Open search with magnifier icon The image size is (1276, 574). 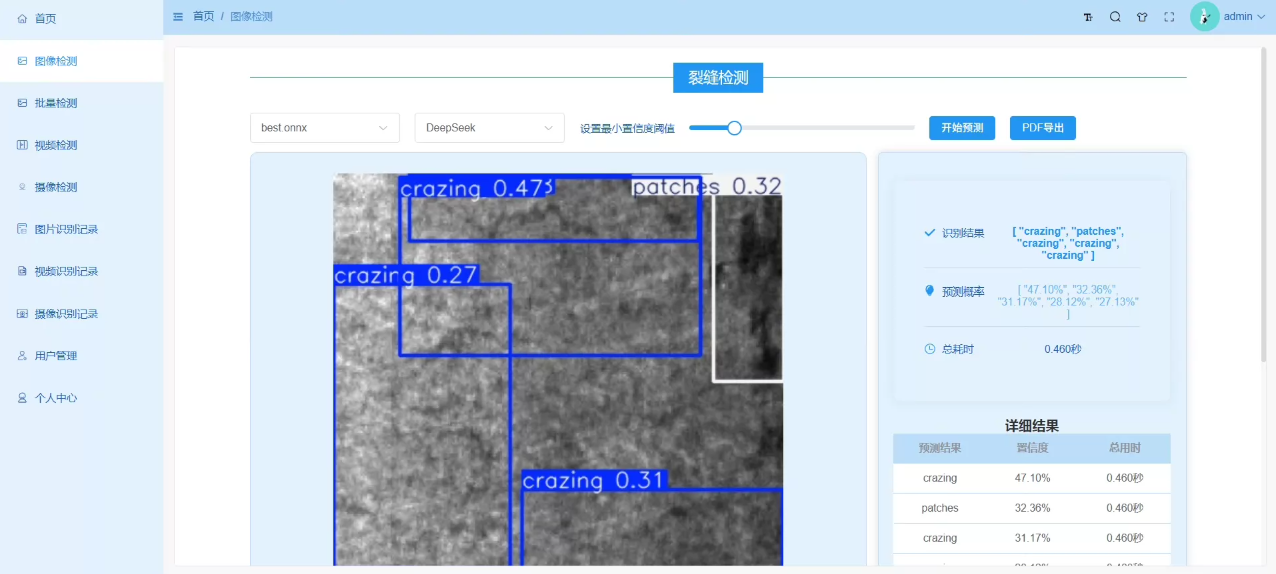point(1115,17)
